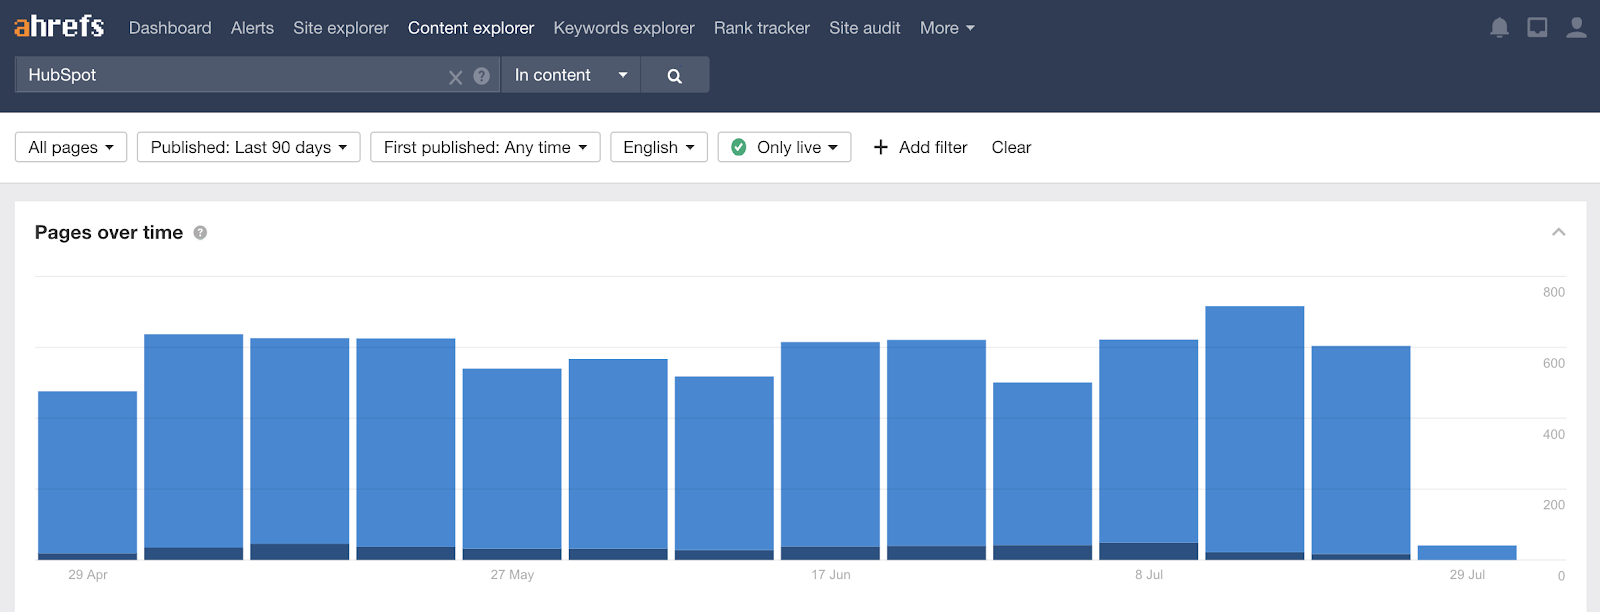Toggle the Only live filter
This screenshot has width=1600, height=612.
784,147
